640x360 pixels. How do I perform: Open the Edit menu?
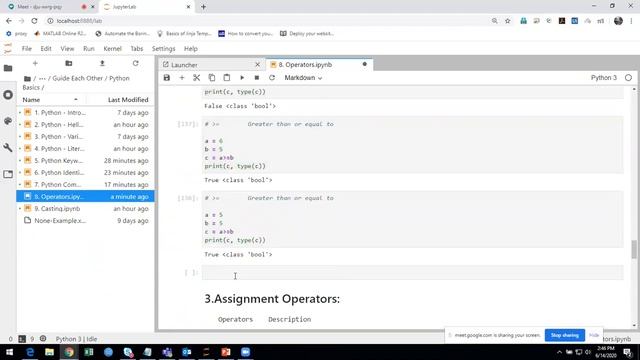46,49
